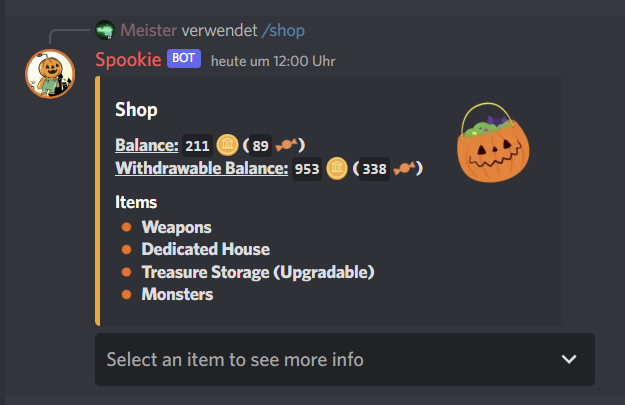This screenshot has width=625, height=405.
Task: Click the /shop command link
Action: 283,31
